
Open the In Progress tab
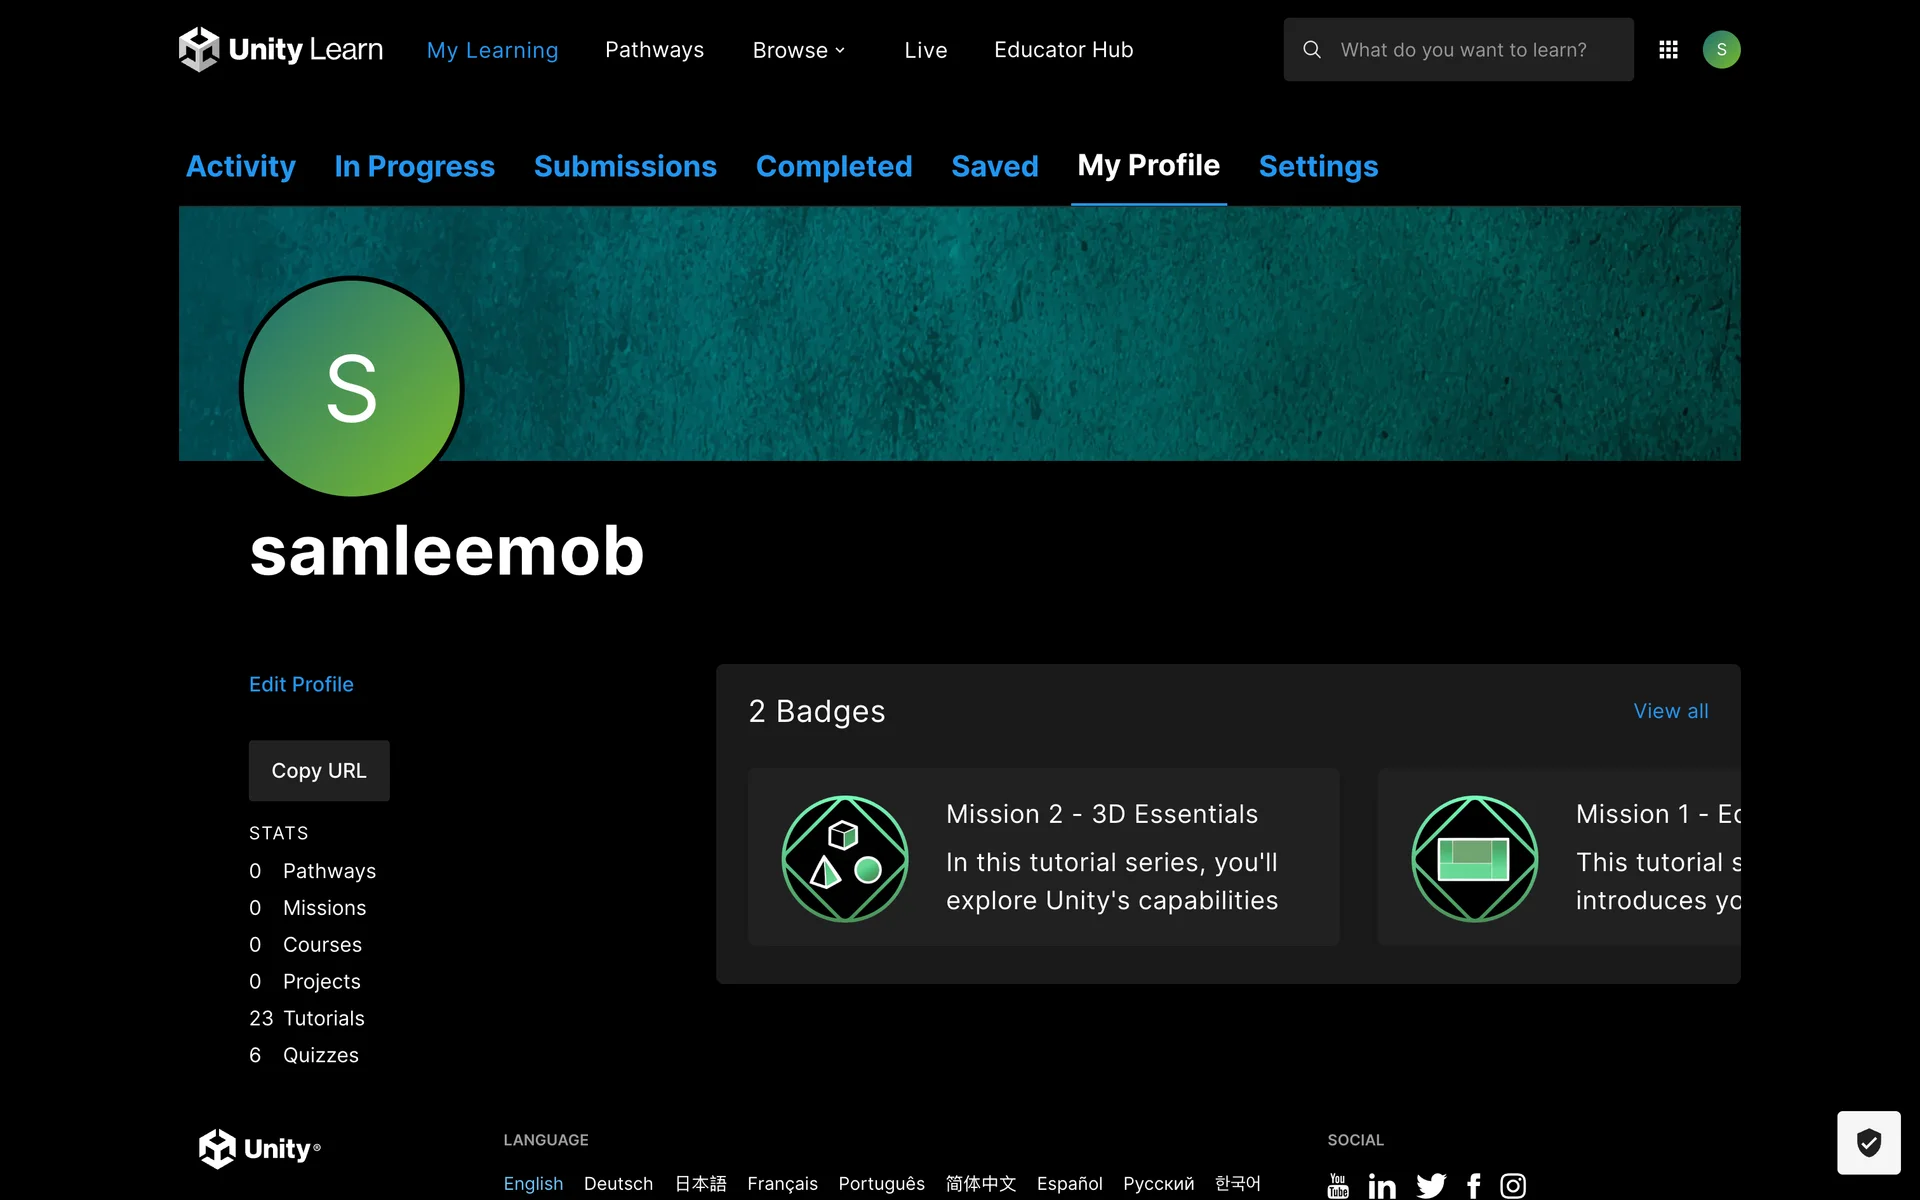click(414, 166)
